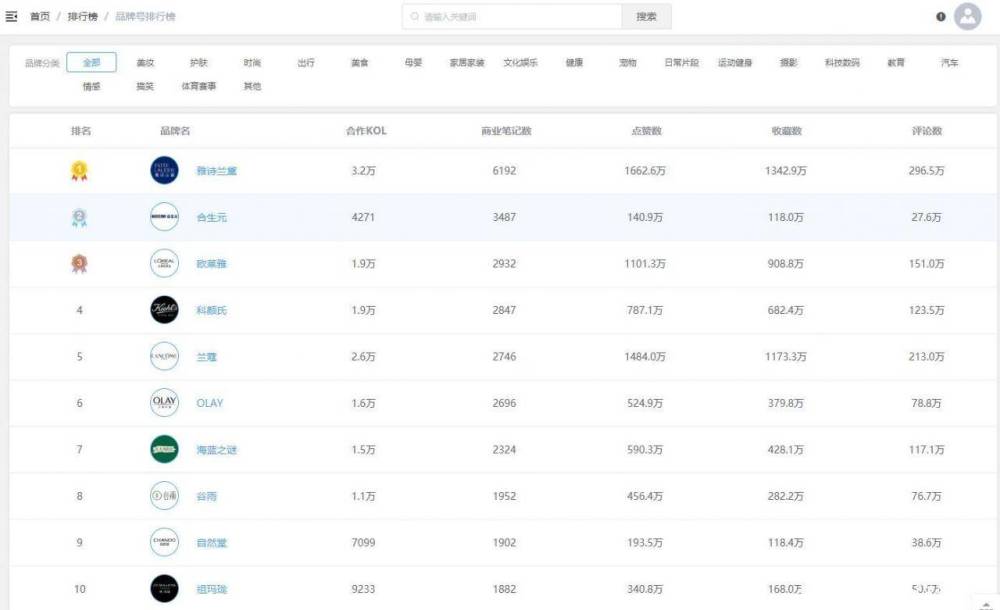Viewport: 1000px width, 610px height.
Task: Filter by 搞笑 category
Action: 145,86
